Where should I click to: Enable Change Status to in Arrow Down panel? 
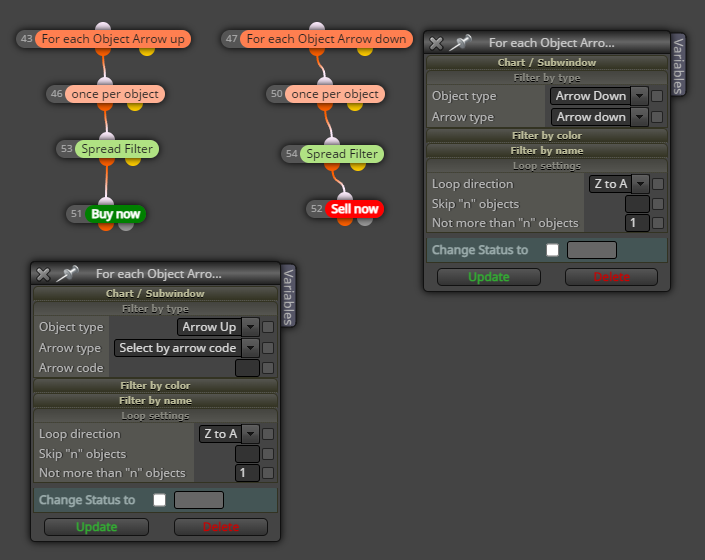point(553,250)
